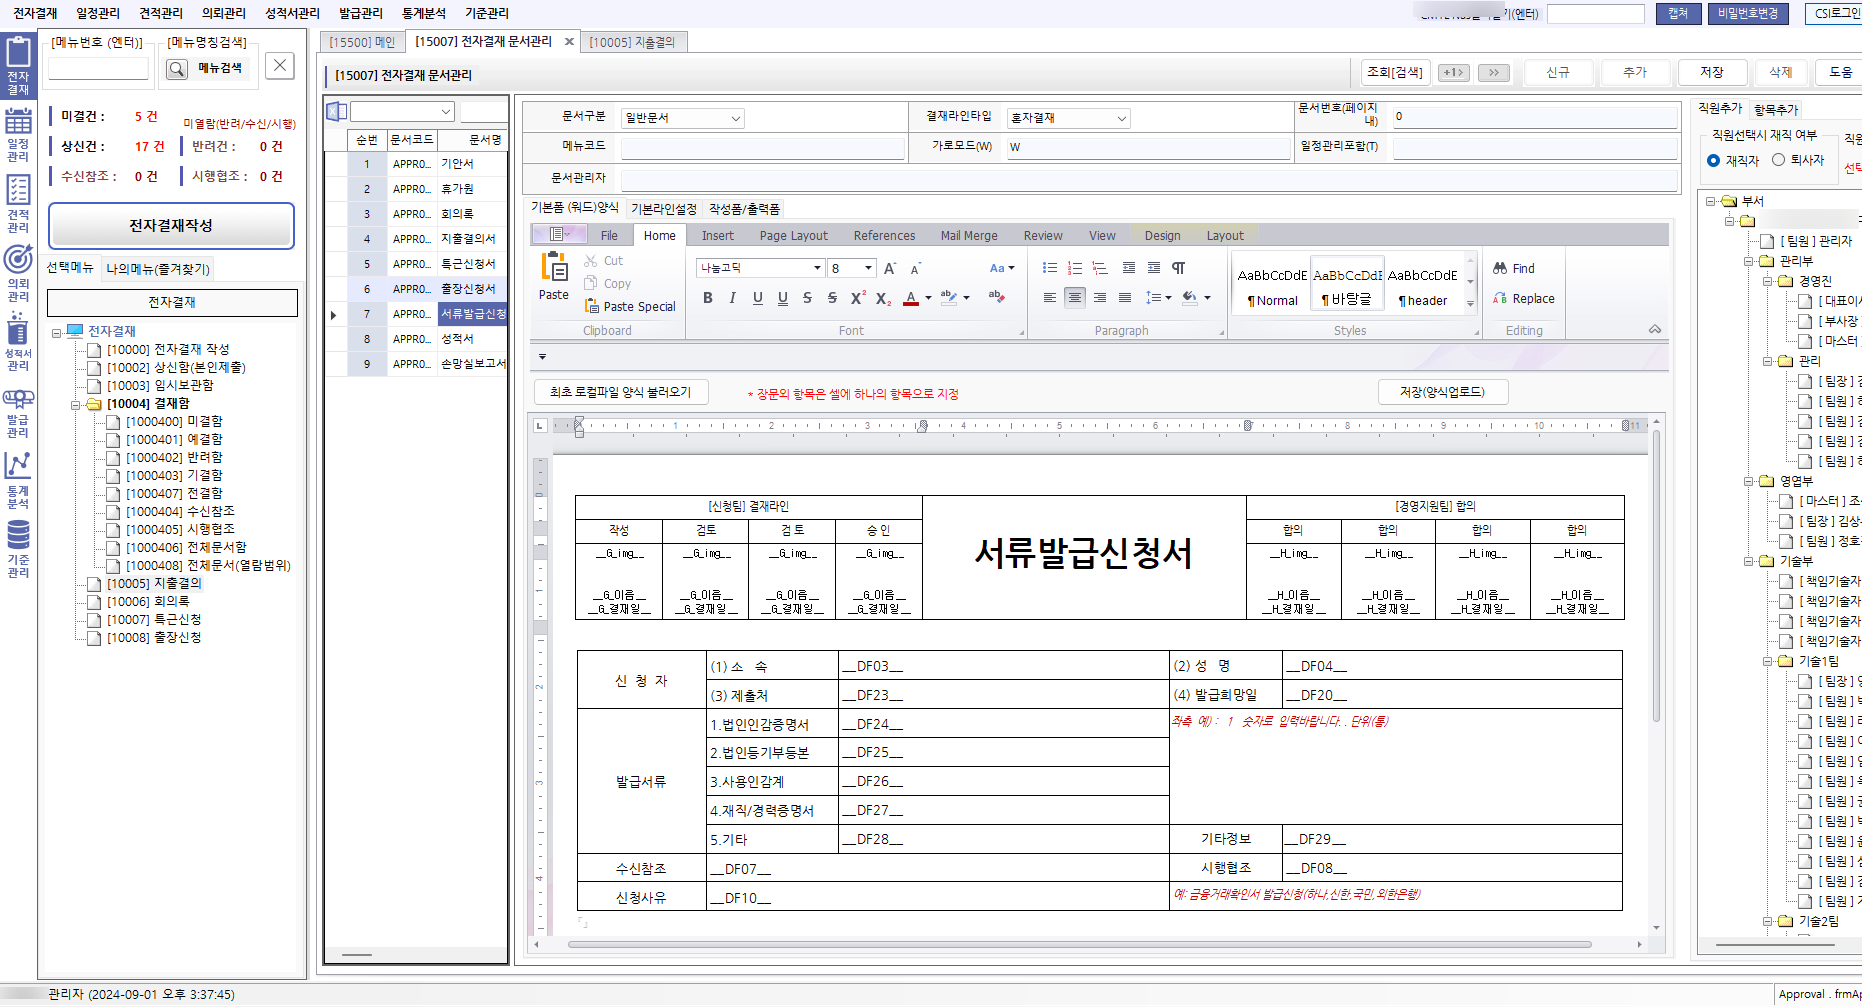Screen dimensions: 1862x1007
Task: Click the magnifier icon for menu search
Action: click(x=177, y=69)
